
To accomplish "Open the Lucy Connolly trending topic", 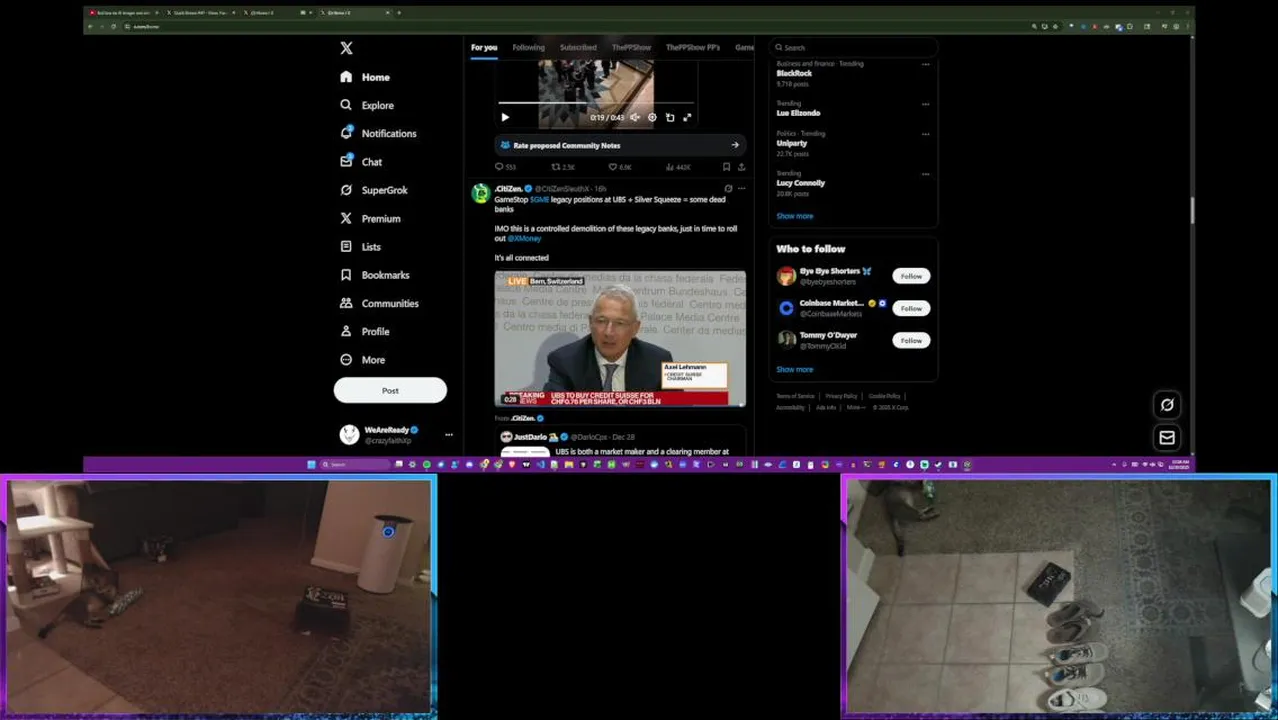I will (x=801, y=183).
